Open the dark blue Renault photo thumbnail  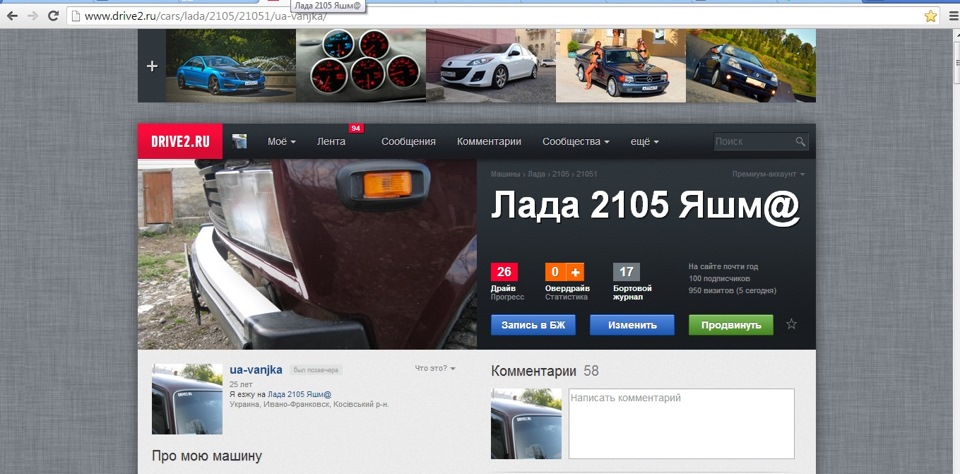click(x=751, y=66)
